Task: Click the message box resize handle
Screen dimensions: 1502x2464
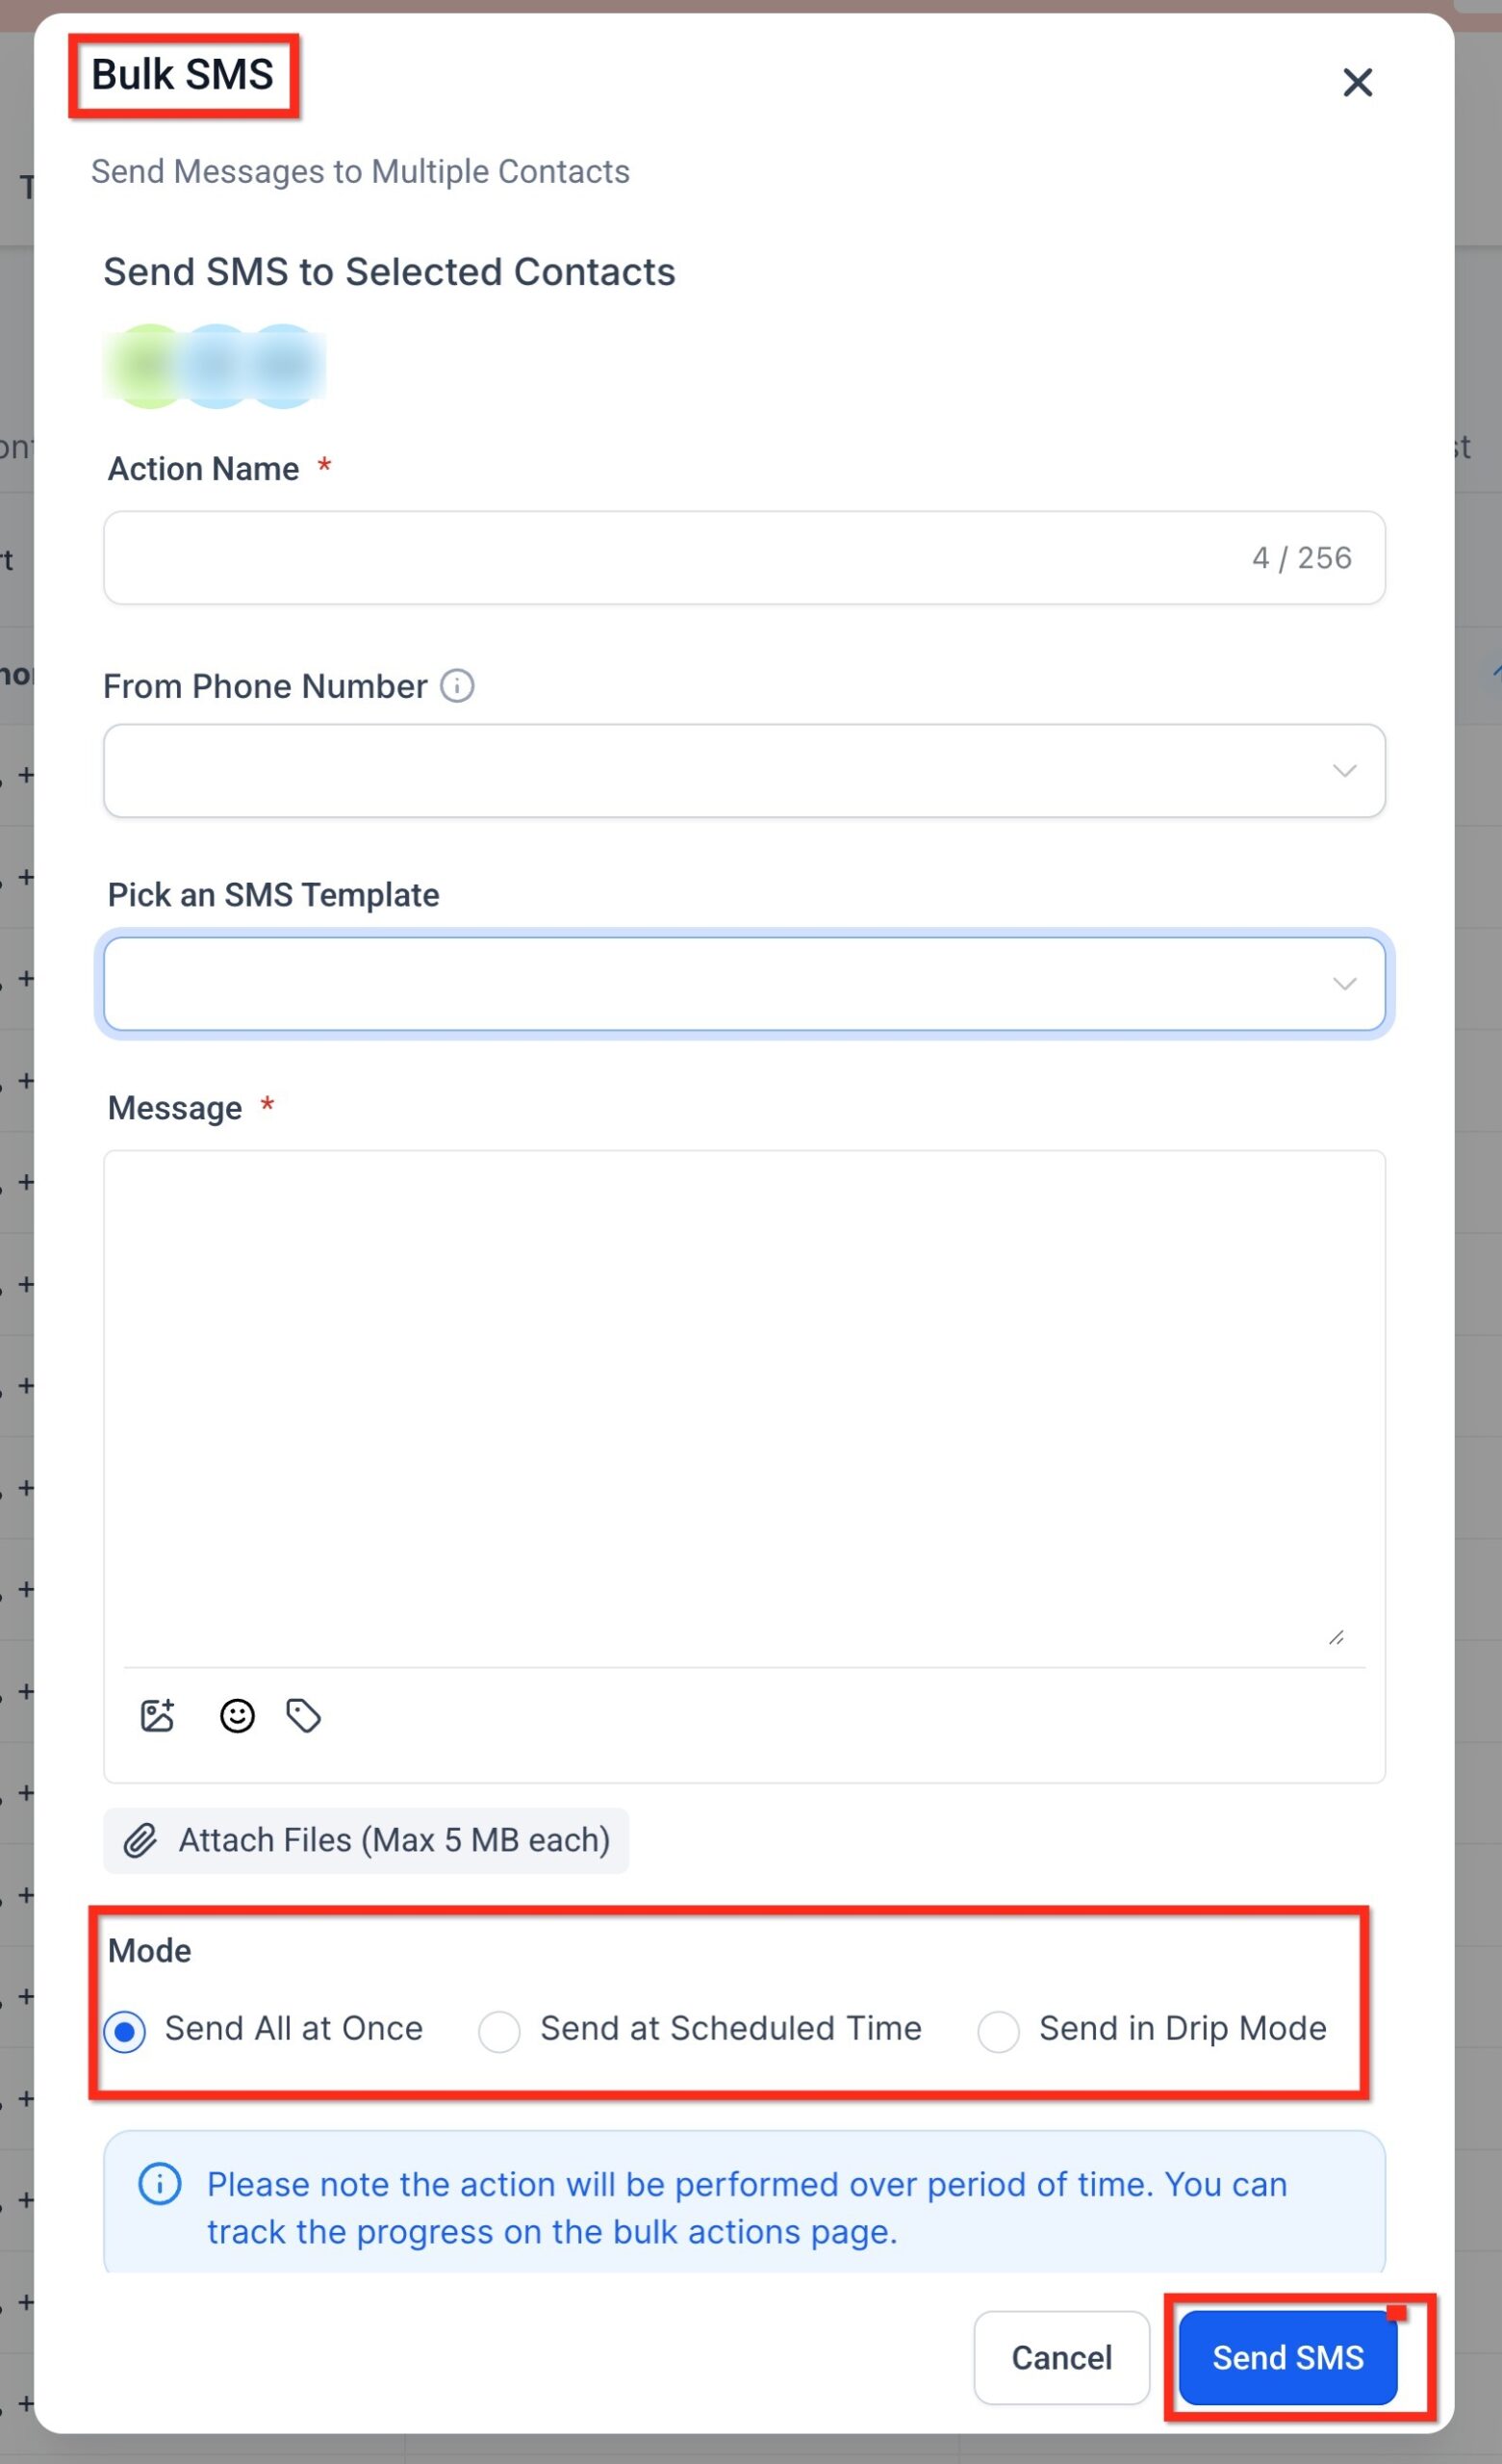Action: pyautogui.click(x=1336, y=1638)
